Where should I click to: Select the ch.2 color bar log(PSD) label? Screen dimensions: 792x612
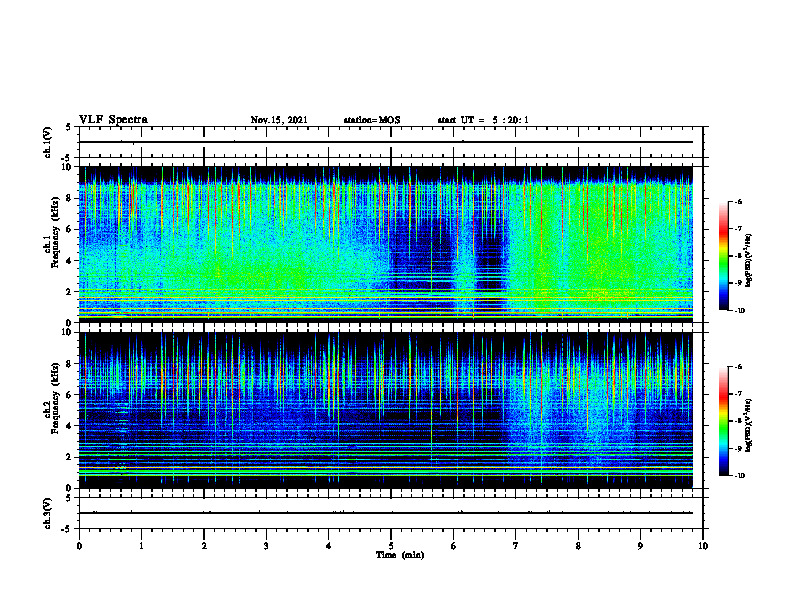(749, 425)
